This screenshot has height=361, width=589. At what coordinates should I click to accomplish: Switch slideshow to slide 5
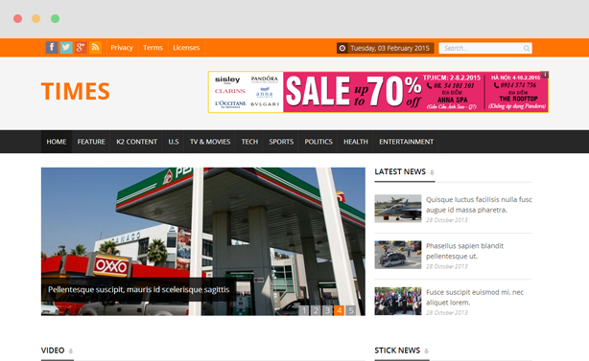(x=351, y=311)
